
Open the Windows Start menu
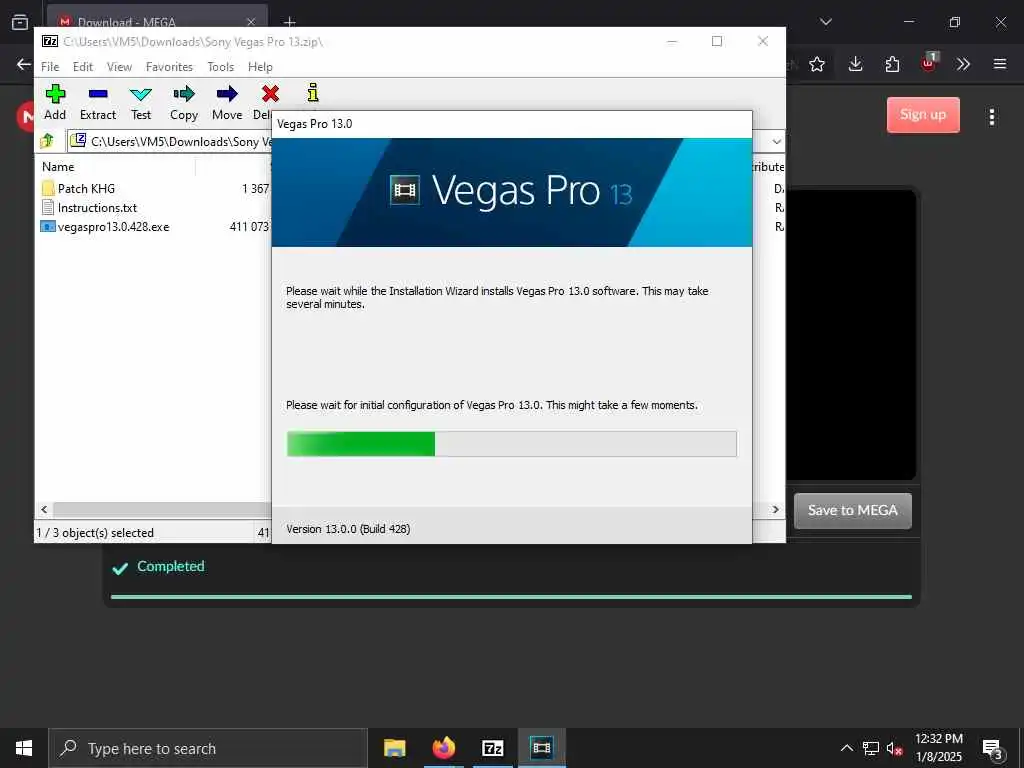click(x=24, y=748)
